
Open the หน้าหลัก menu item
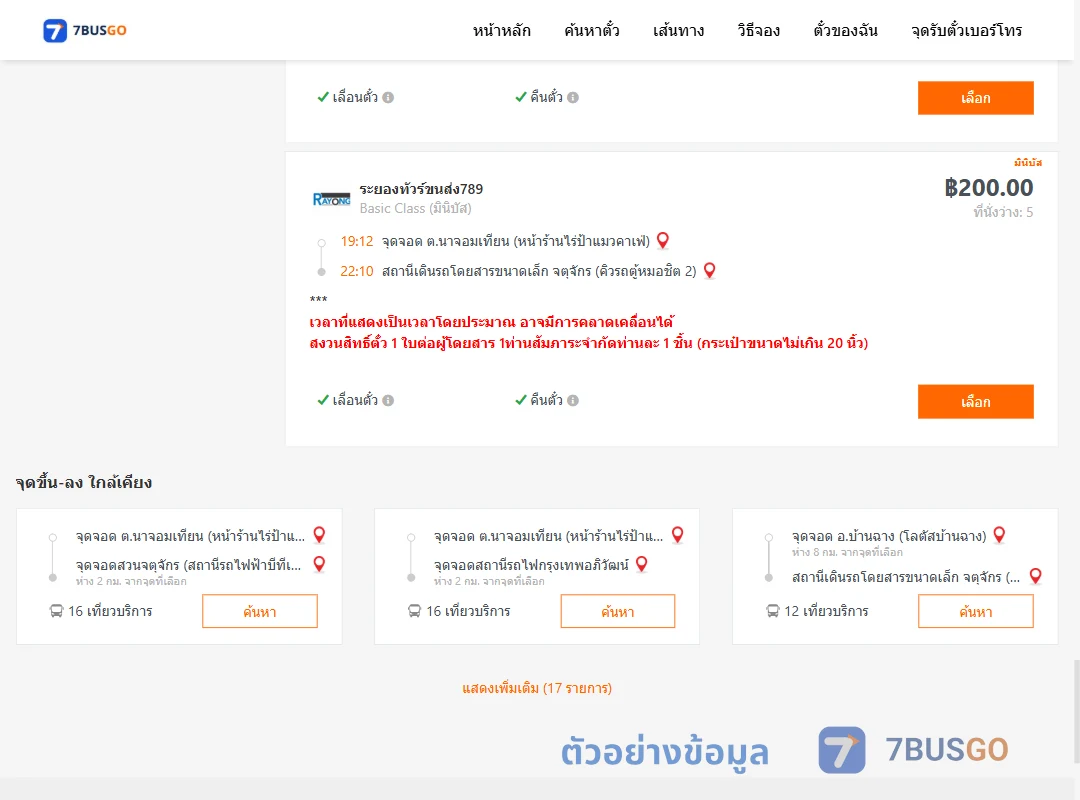(501, 30)
